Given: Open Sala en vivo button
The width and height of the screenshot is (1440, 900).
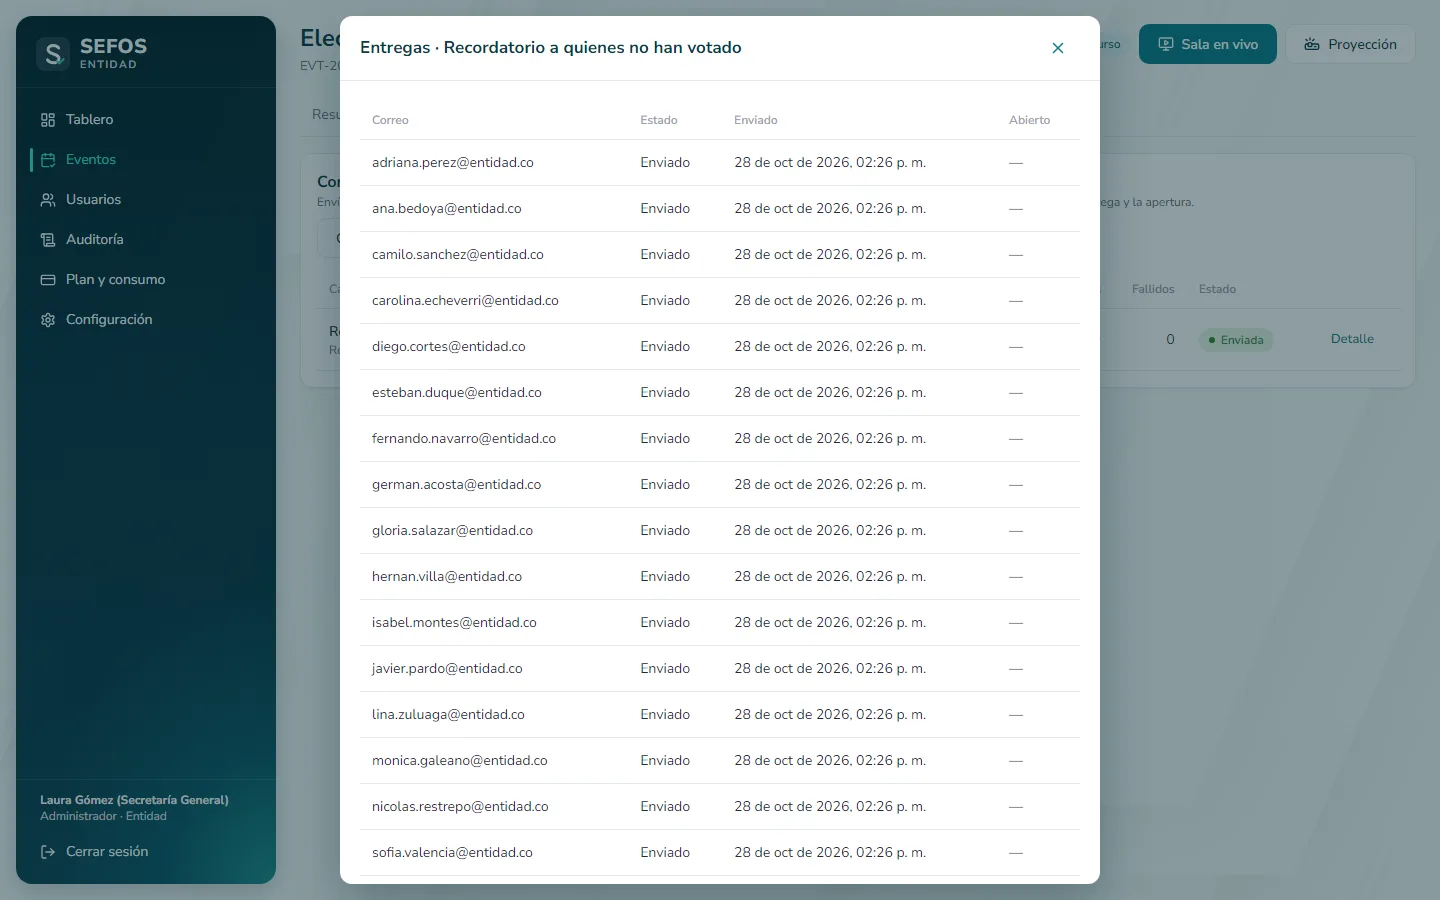Looking at the screenshot, I should [x=1208, y=44].
